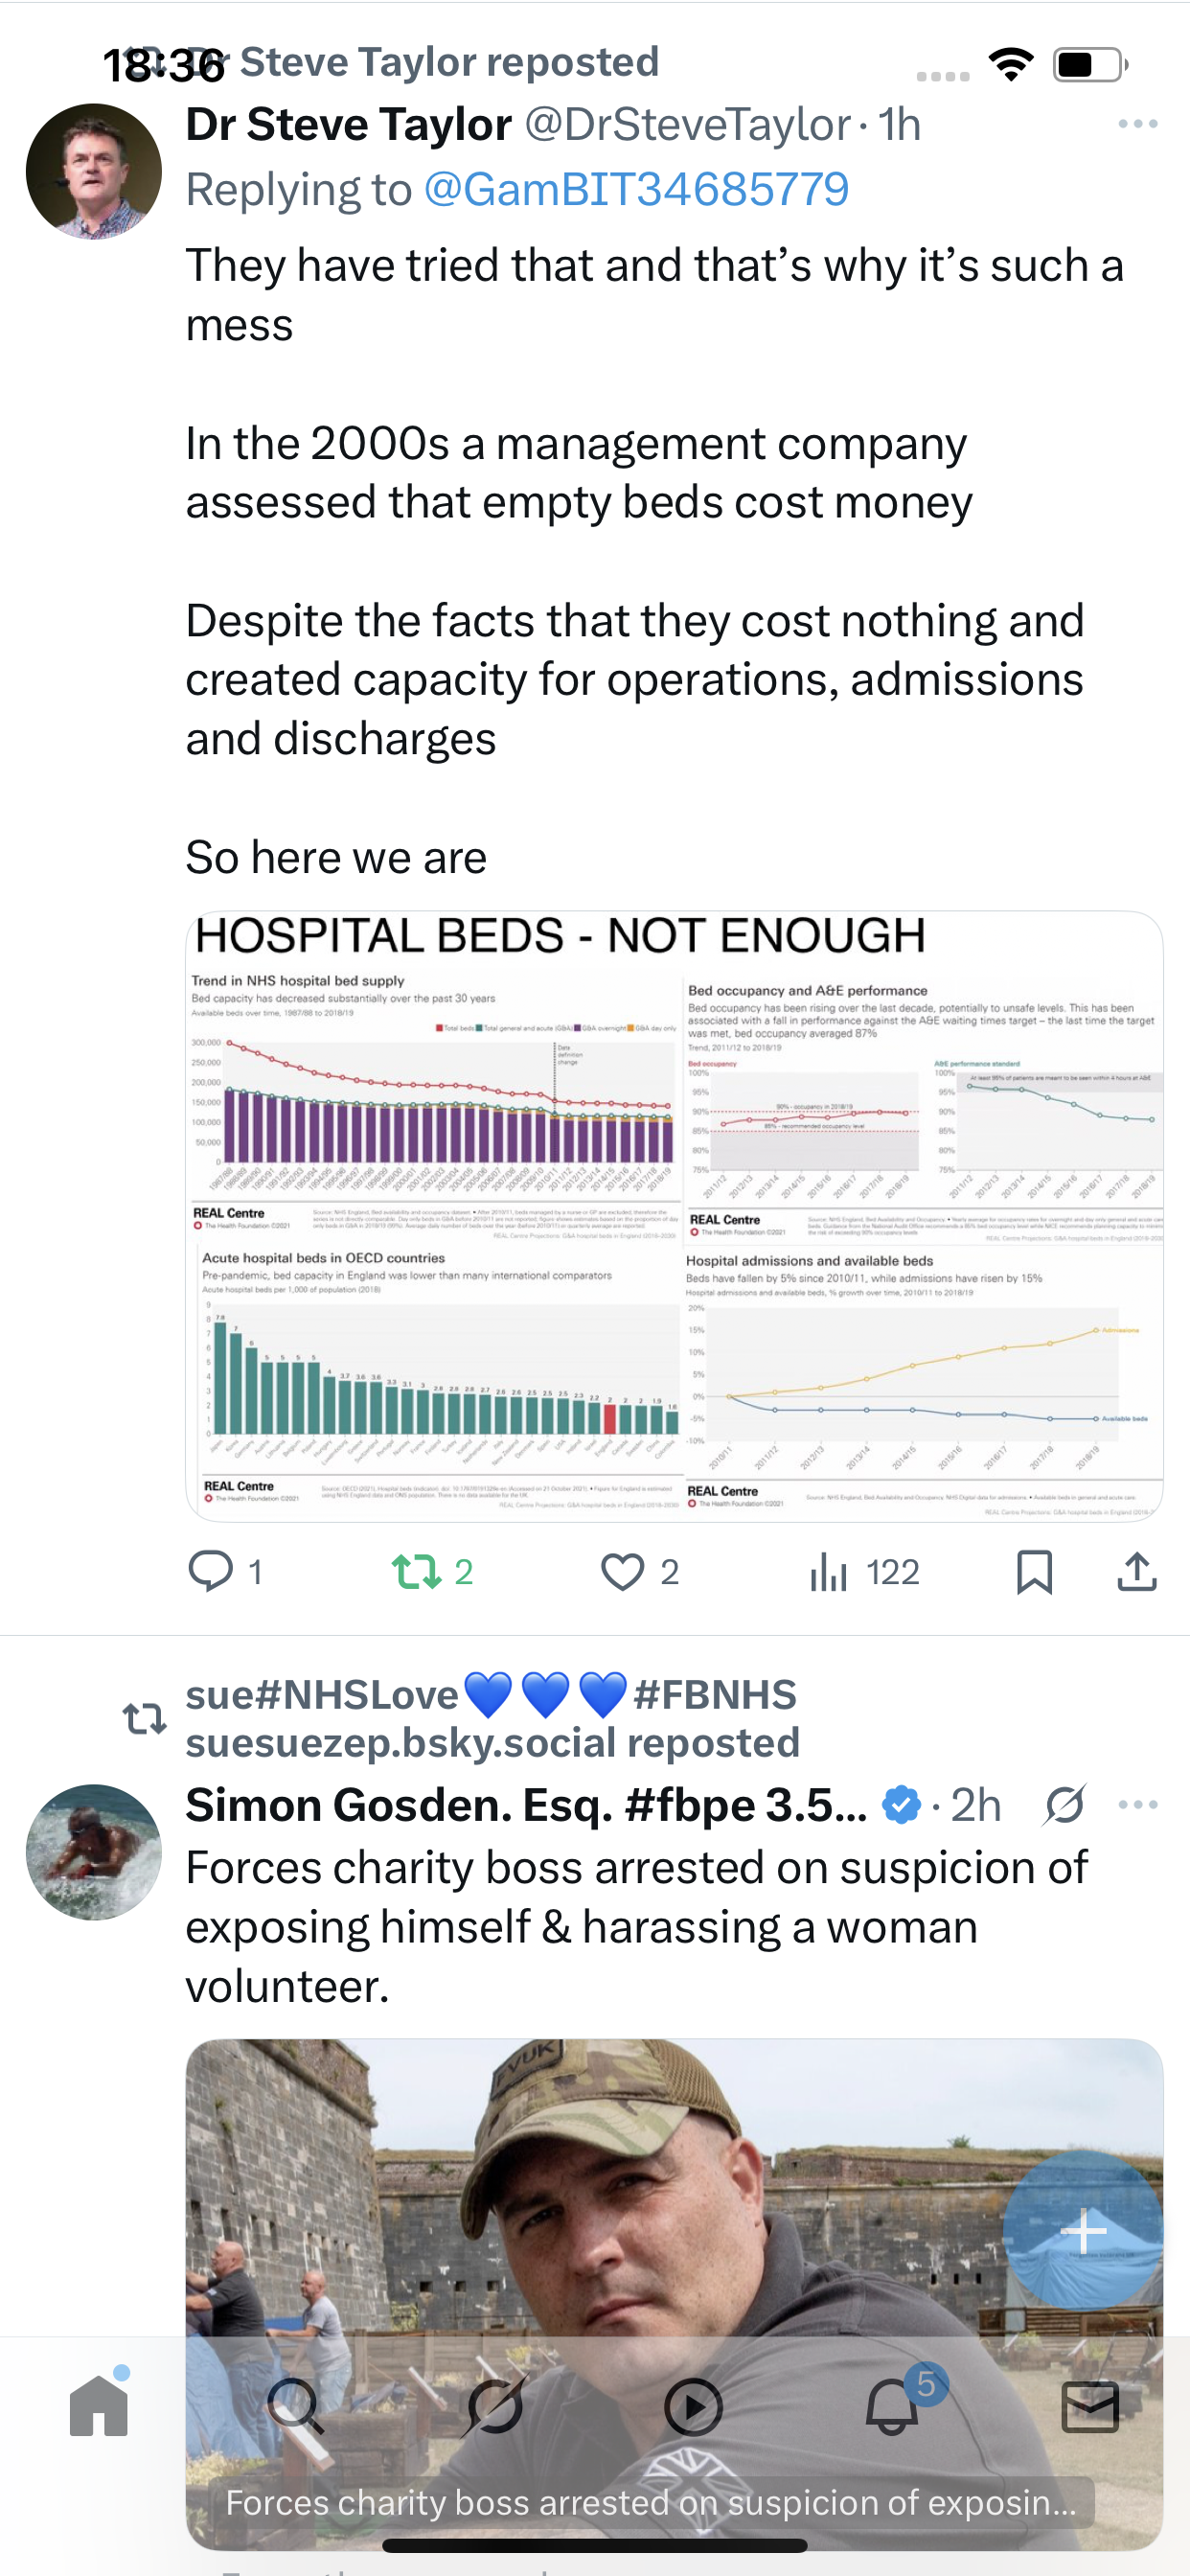1190x2576 pixels.
Task: Tap the Grok icon on Gosden's tweet
Action: pos(1065,1805)
